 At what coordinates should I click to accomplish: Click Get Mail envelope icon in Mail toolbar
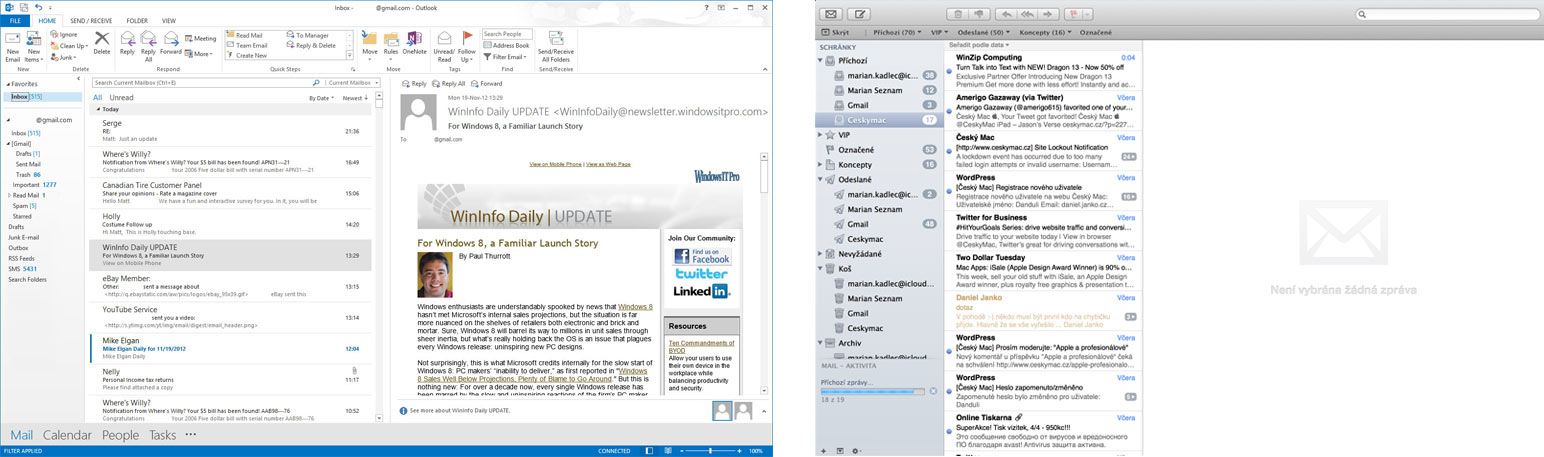click(830, 14)
